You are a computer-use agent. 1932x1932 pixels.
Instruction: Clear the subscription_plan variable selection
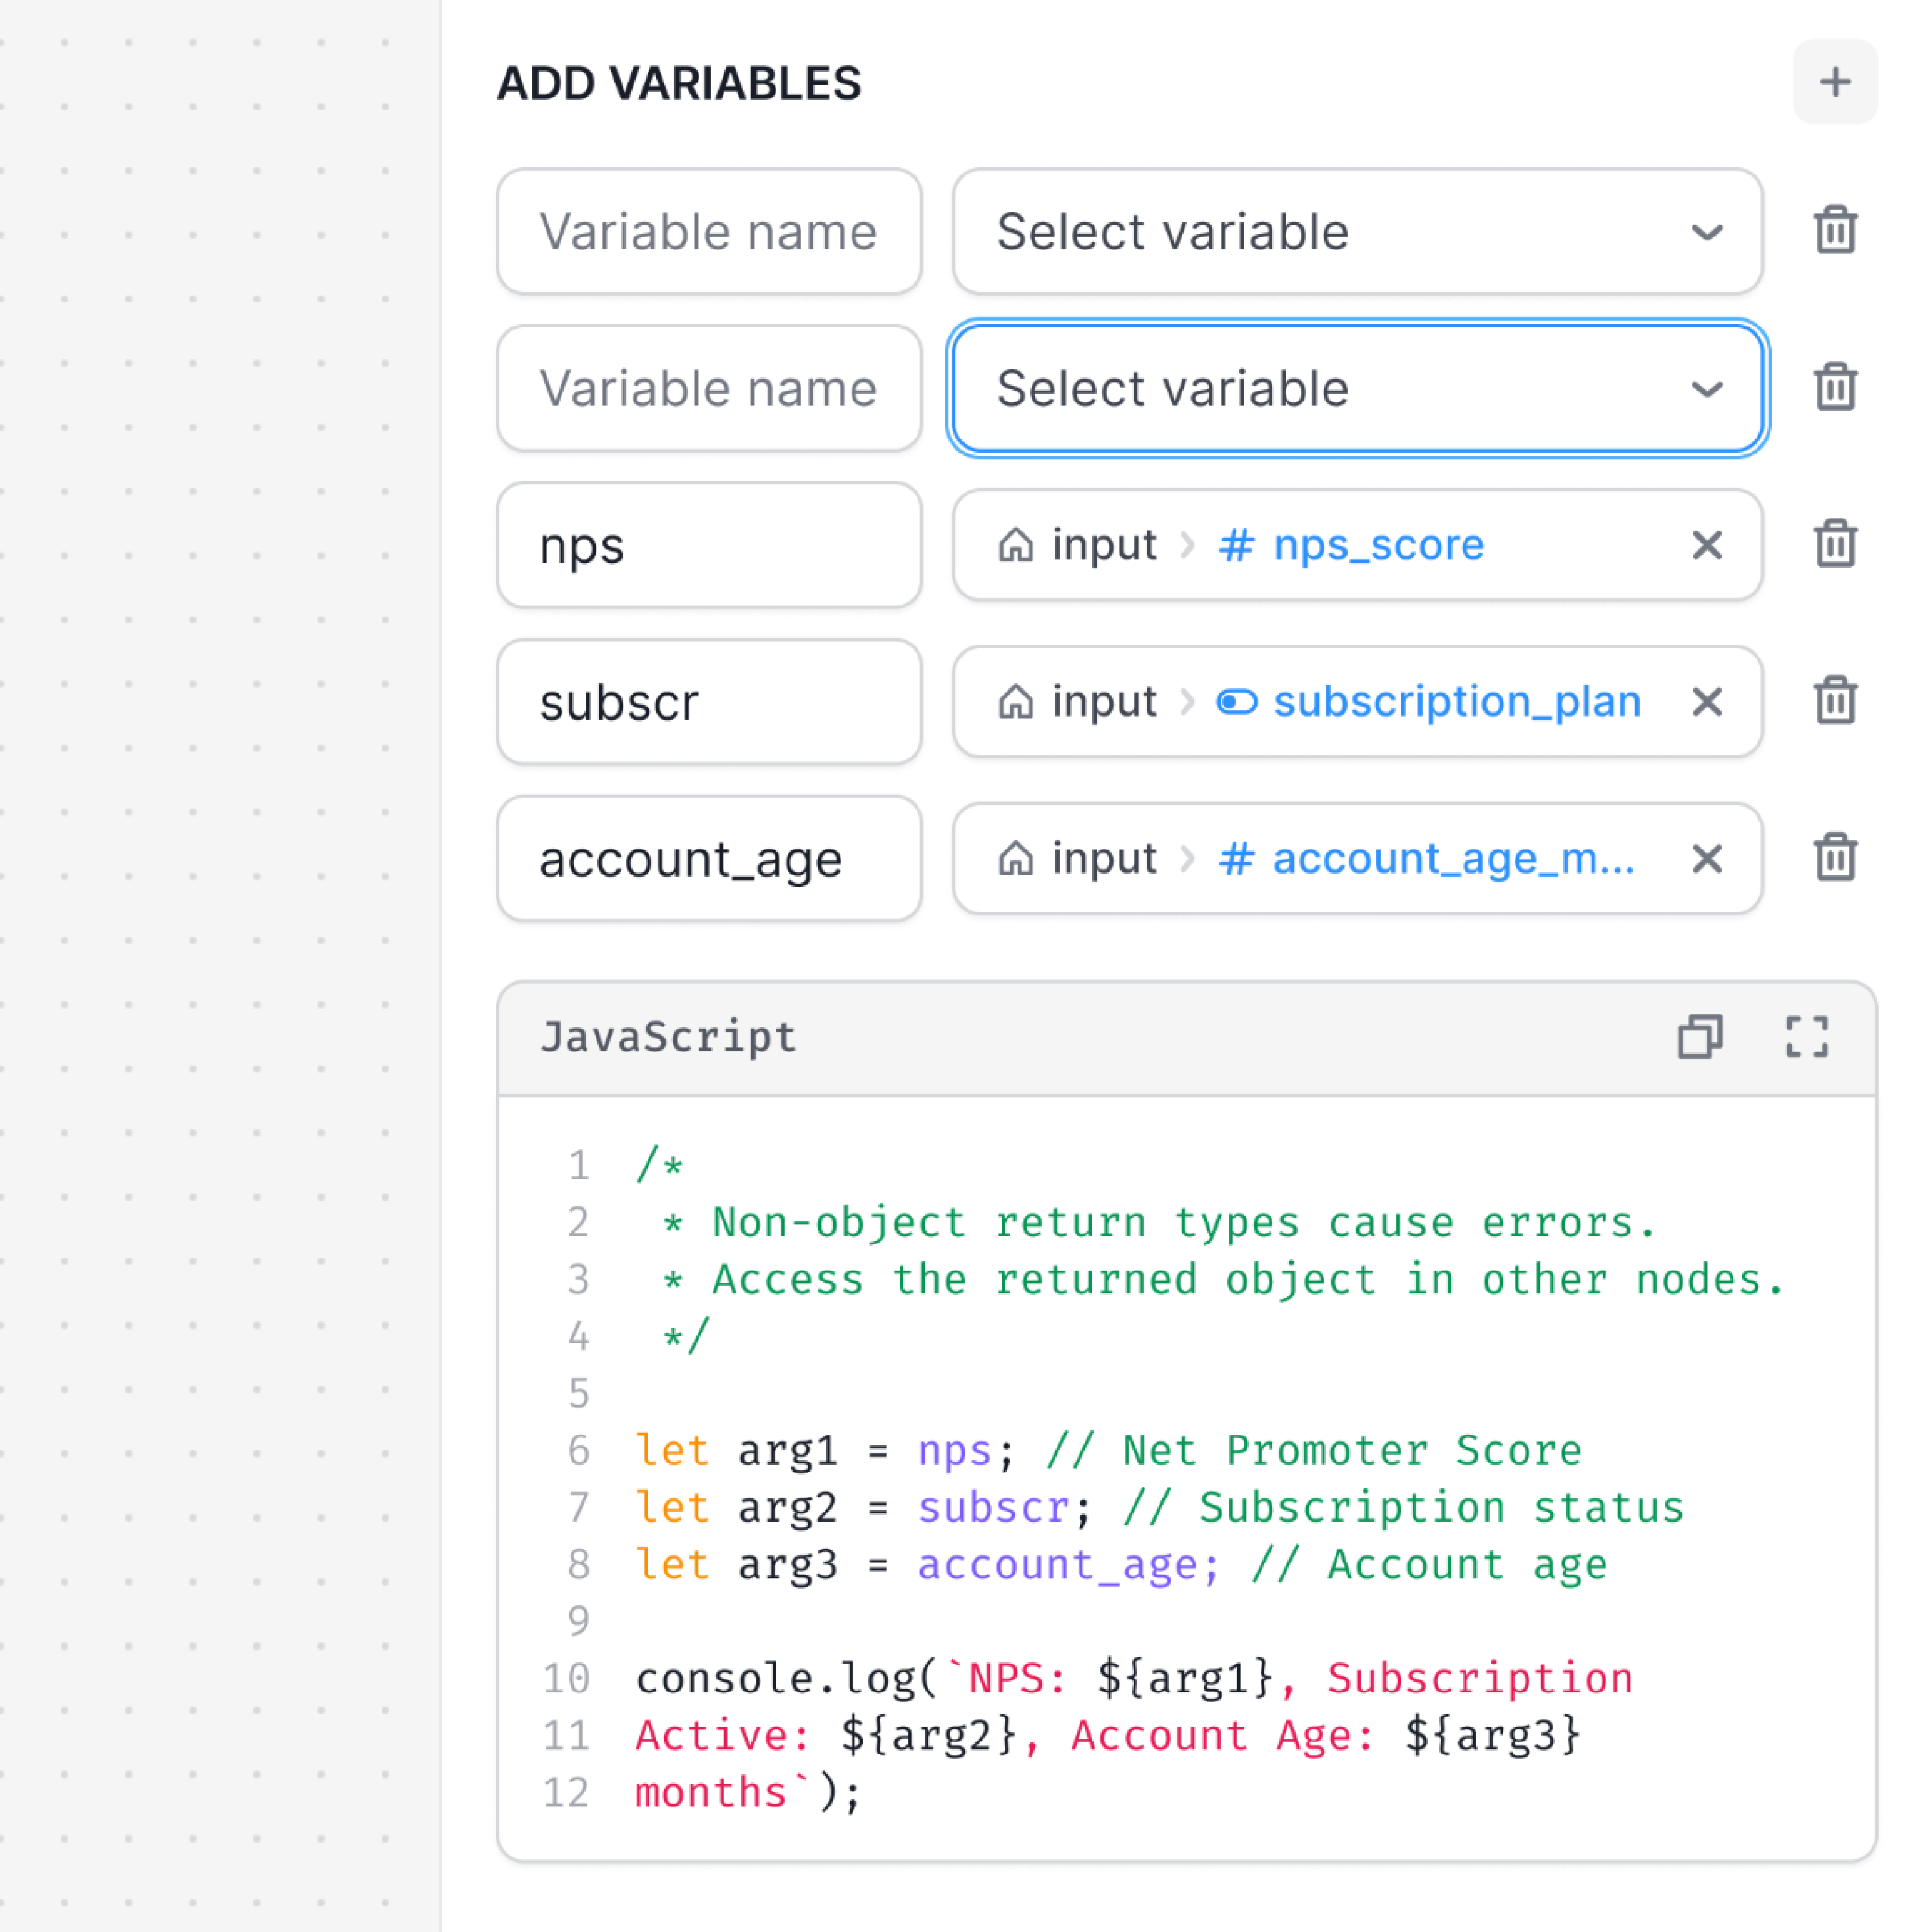pyautogui.click(x=1706, y=702)
